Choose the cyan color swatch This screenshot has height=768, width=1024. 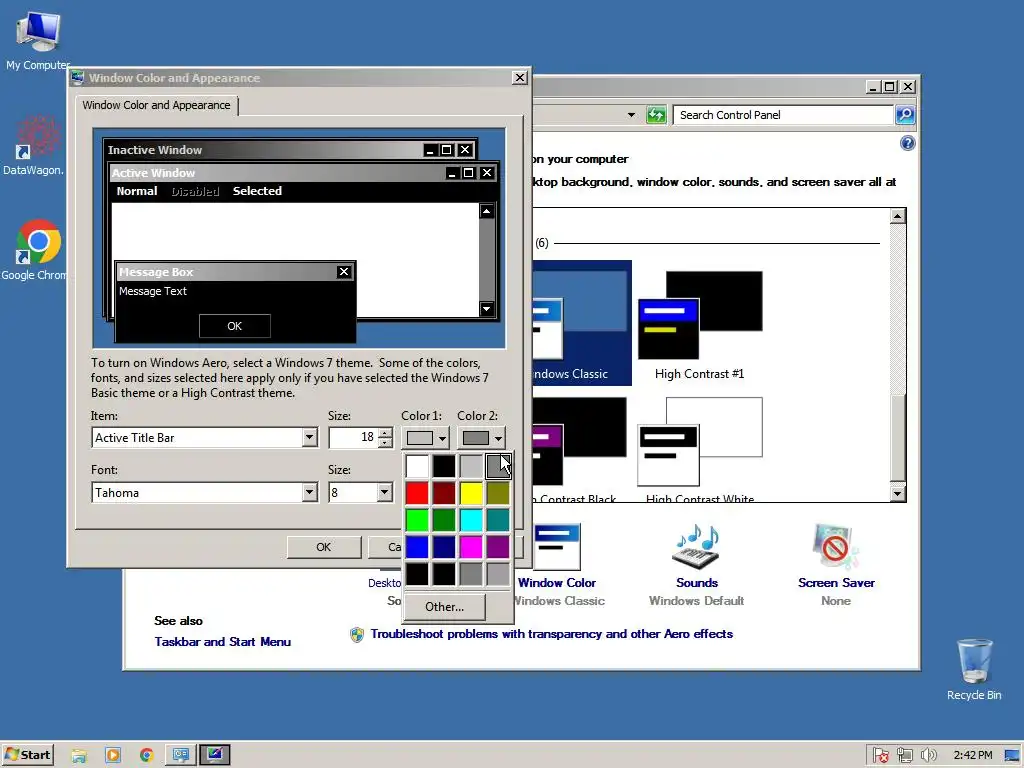tap(471, 520)
